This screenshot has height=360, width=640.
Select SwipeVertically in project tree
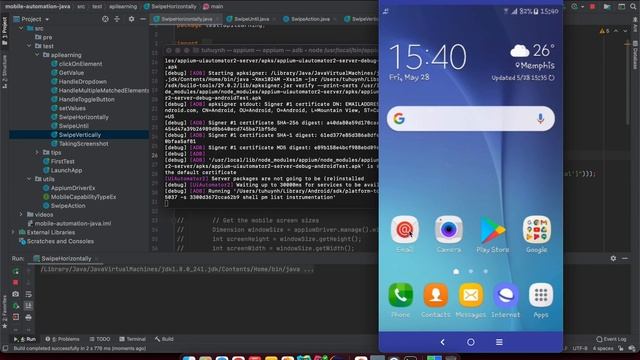tap(79, 135)
